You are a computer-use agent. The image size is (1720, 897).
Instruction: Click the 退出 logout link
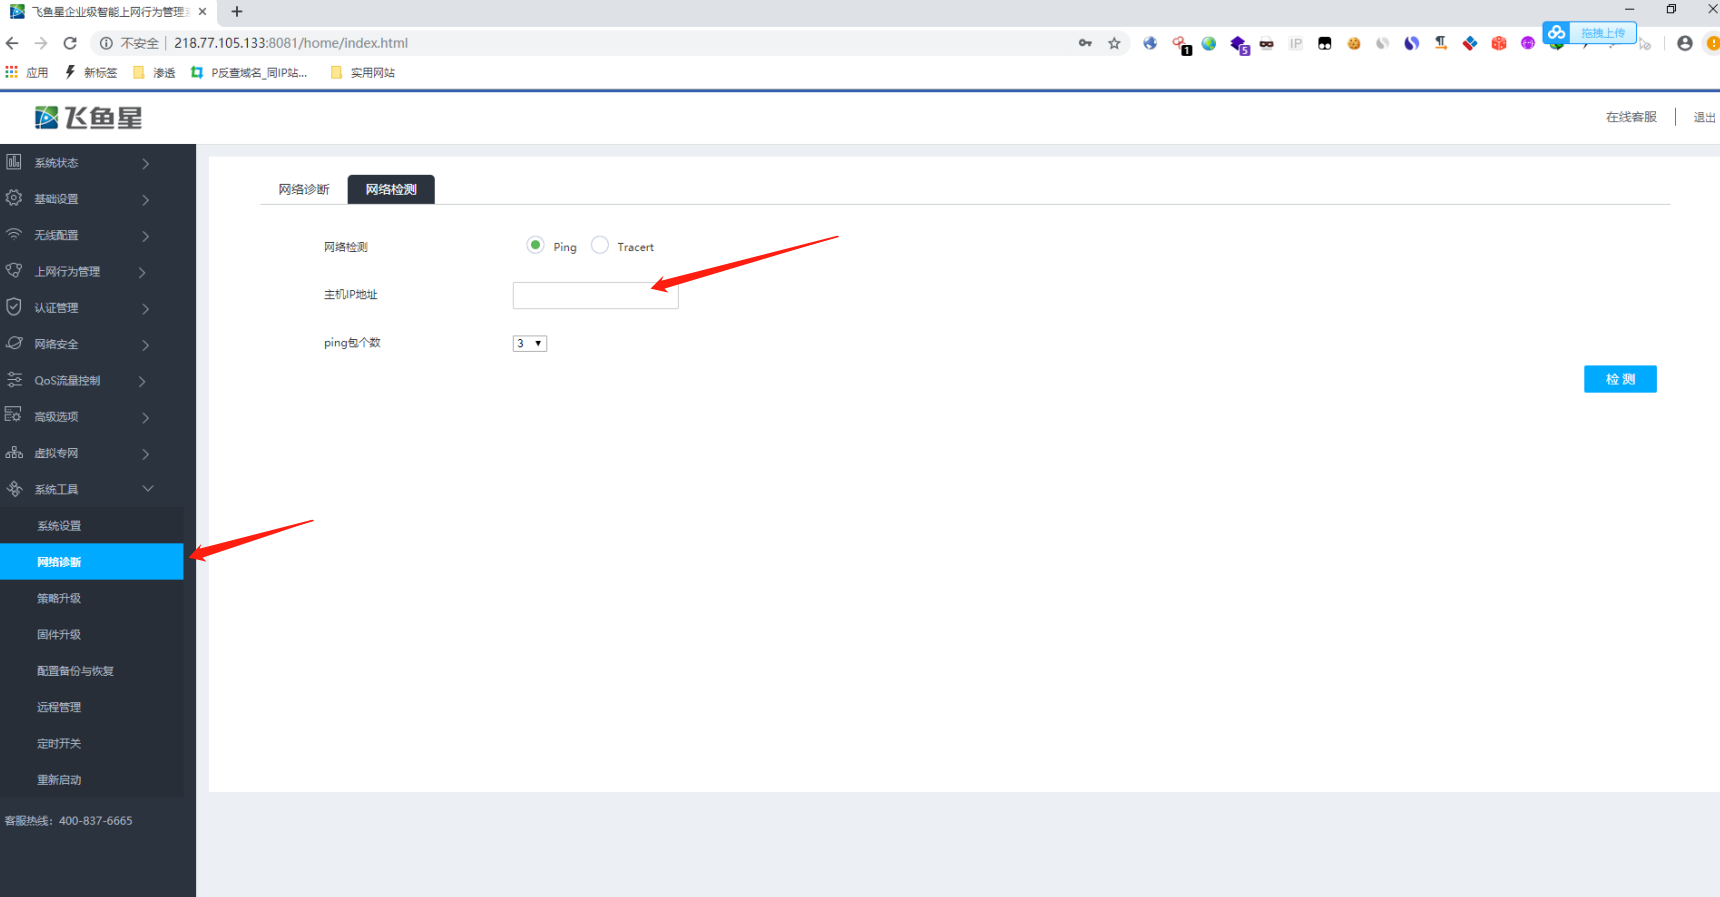(1704, 117)
